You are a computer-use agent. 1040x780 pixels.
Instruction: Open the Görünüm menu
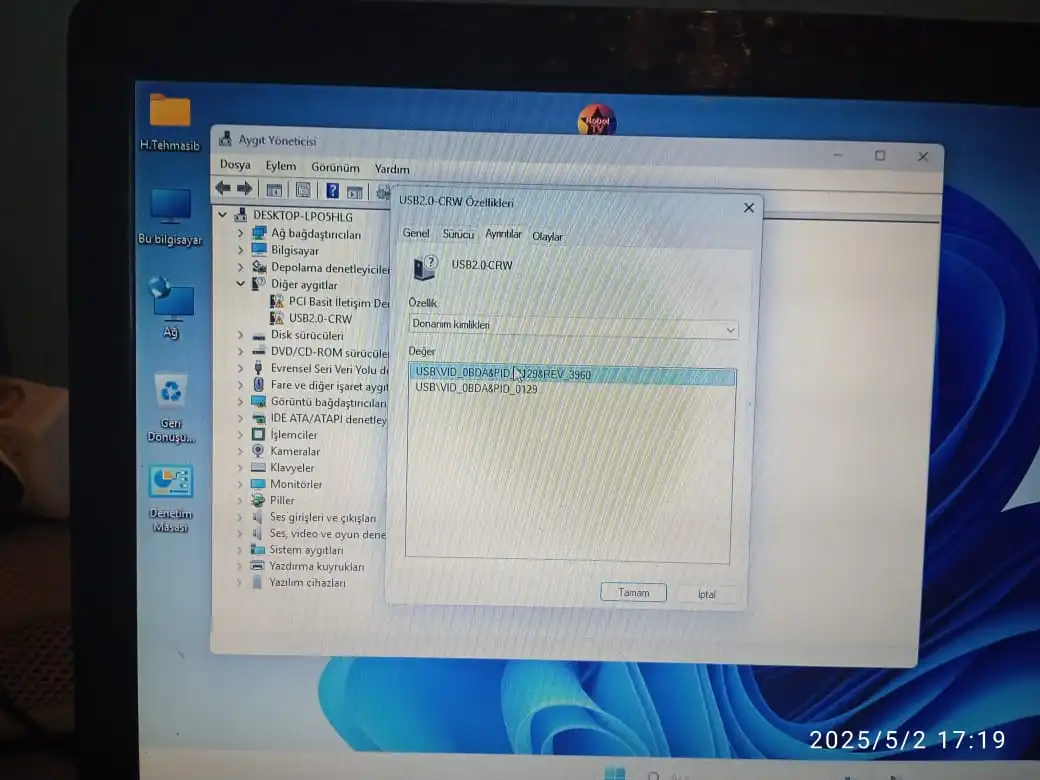pos(336,167)
